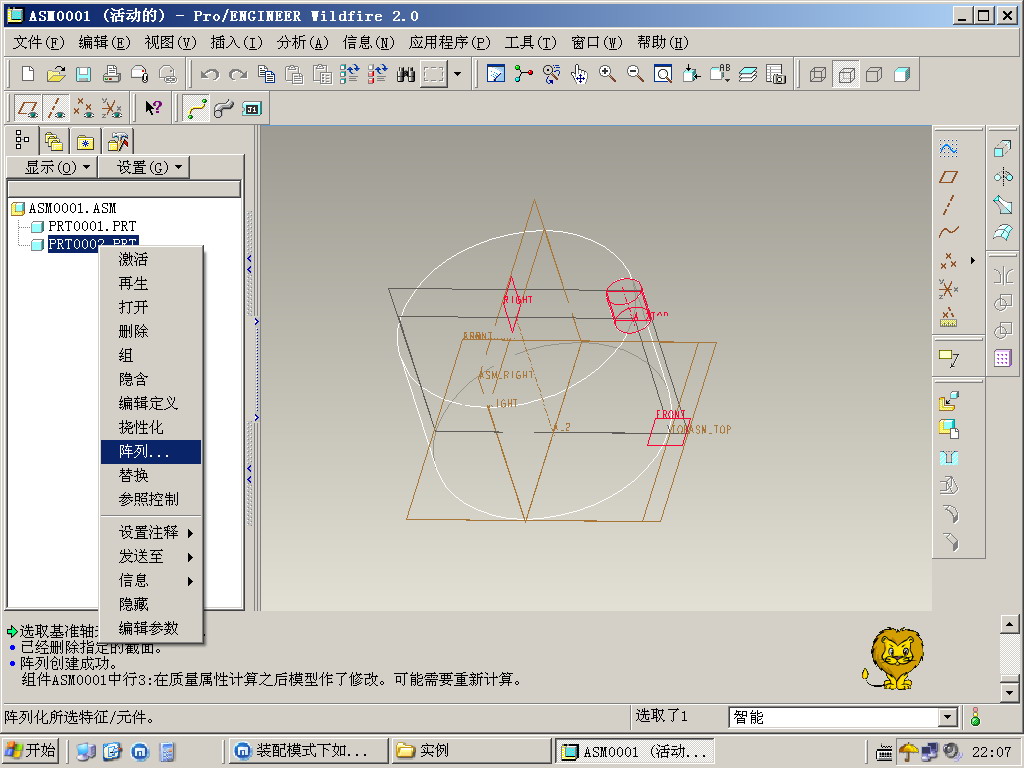Click the context-sensitive help arrow icon

[153, 108]
